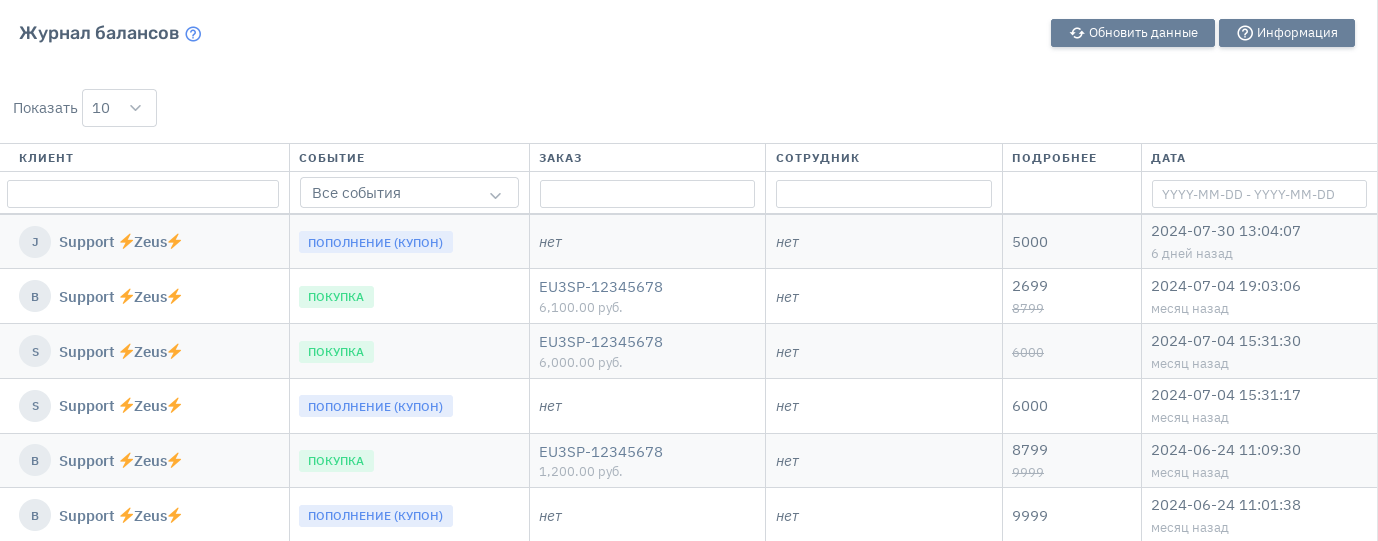Click the Заказ filter input field
1378x541 pixels.
click(647, 194)
